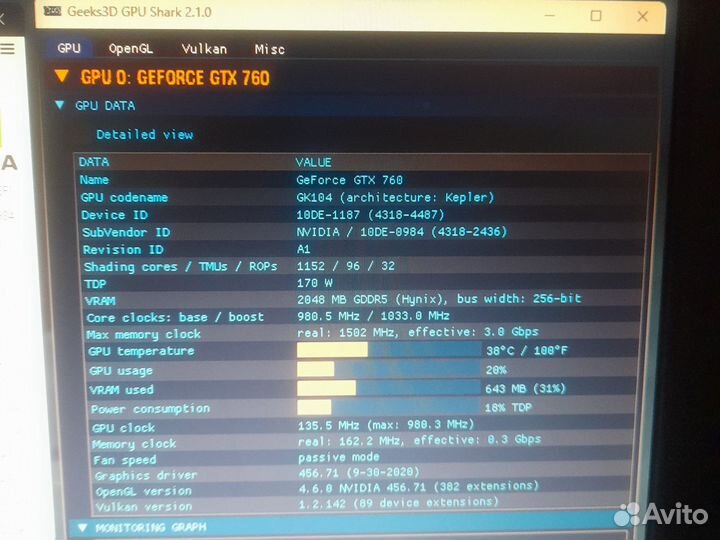Select the Memory clock label
Screen dimensions: 720x540
(x=134, y=444)
